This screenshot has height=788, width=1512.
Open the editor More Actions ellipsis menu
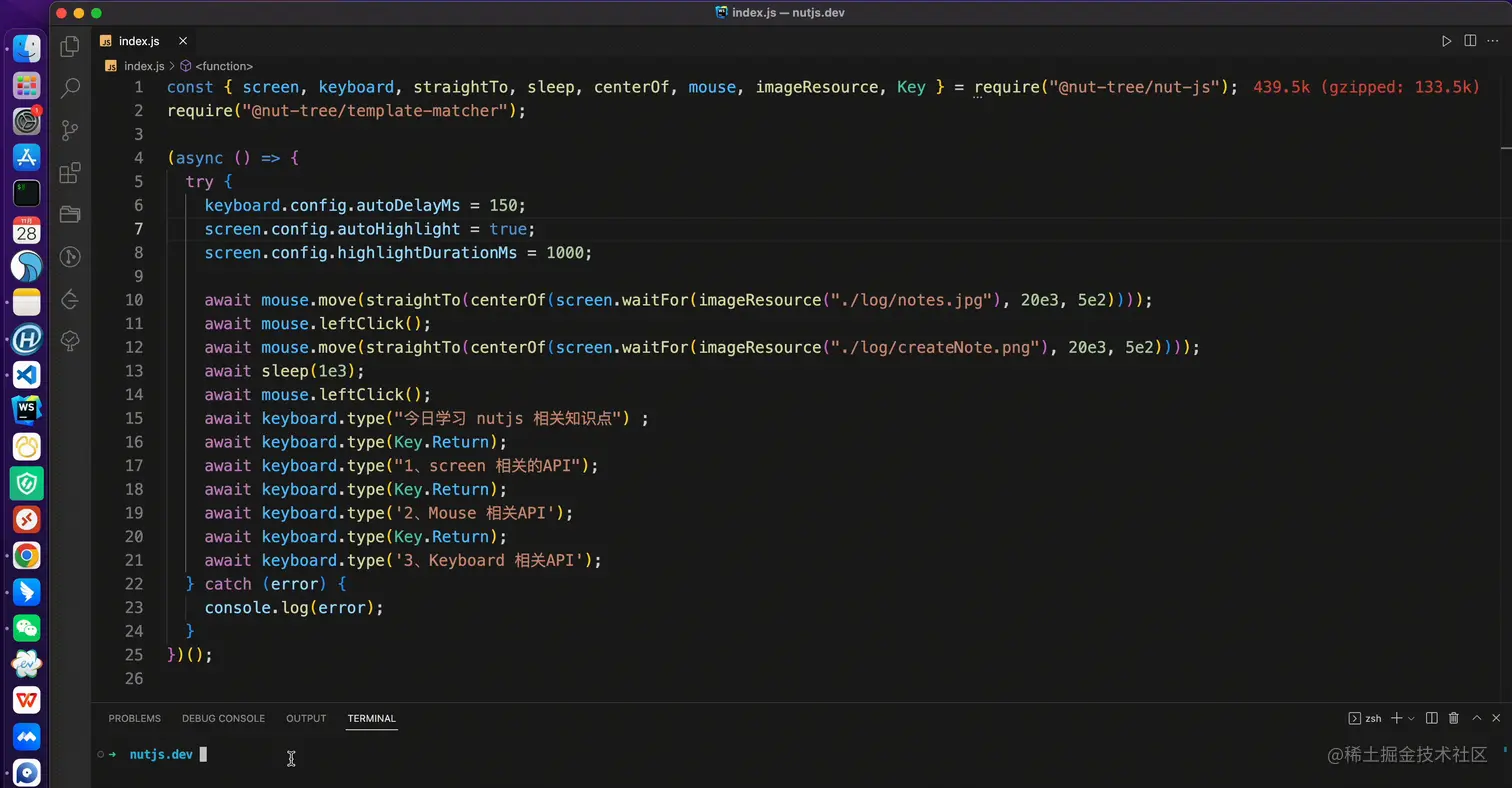click(x=1494, y=41)
